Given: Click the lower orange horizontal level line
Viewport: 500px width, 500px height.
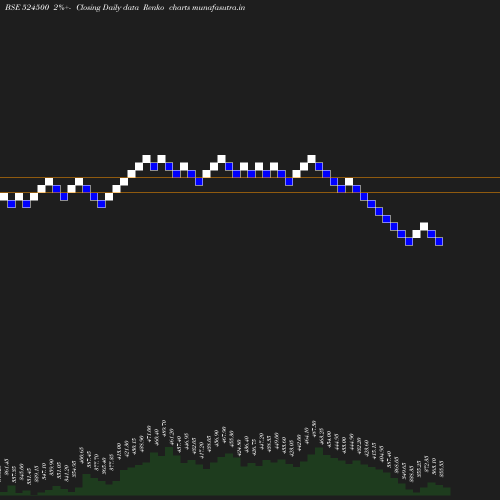Looking at the screenshot, I should [x=250, y=192].
